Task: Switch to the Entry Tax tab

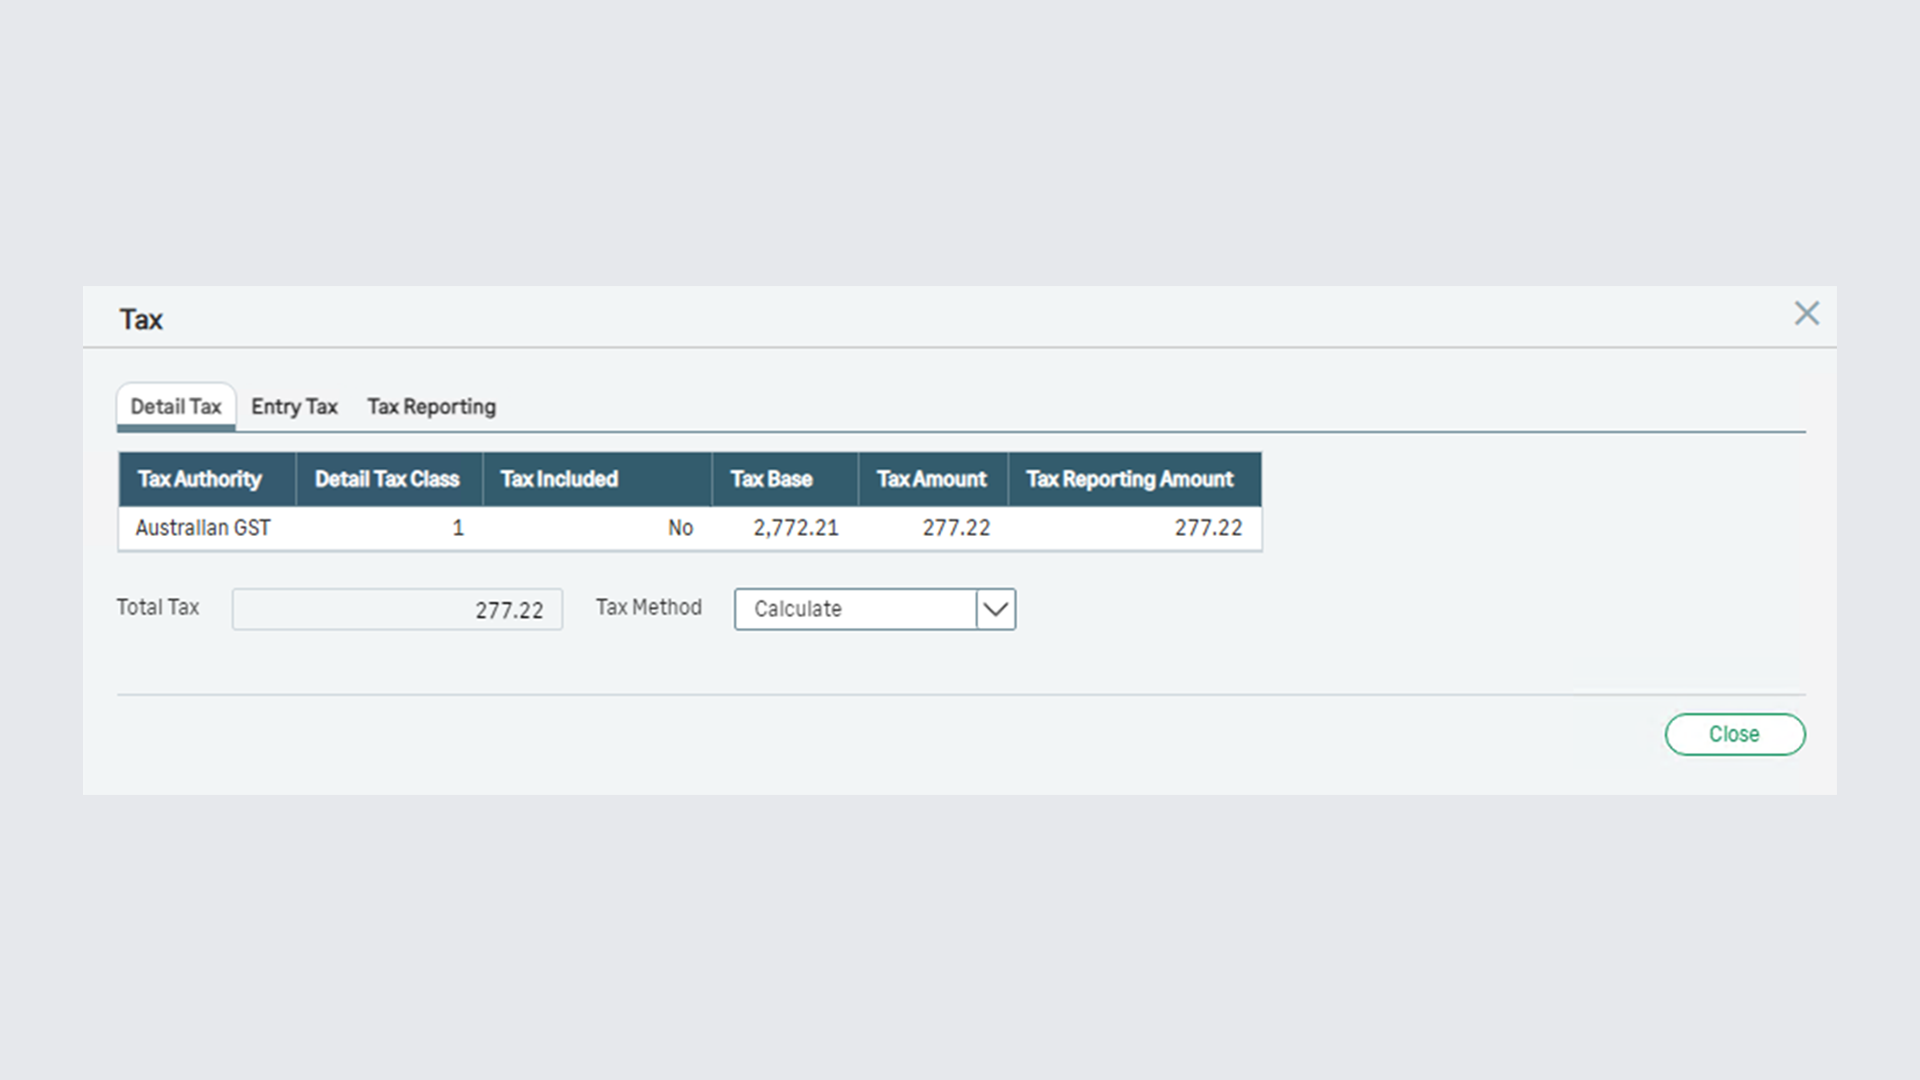Action: click(x=293, y=407)
